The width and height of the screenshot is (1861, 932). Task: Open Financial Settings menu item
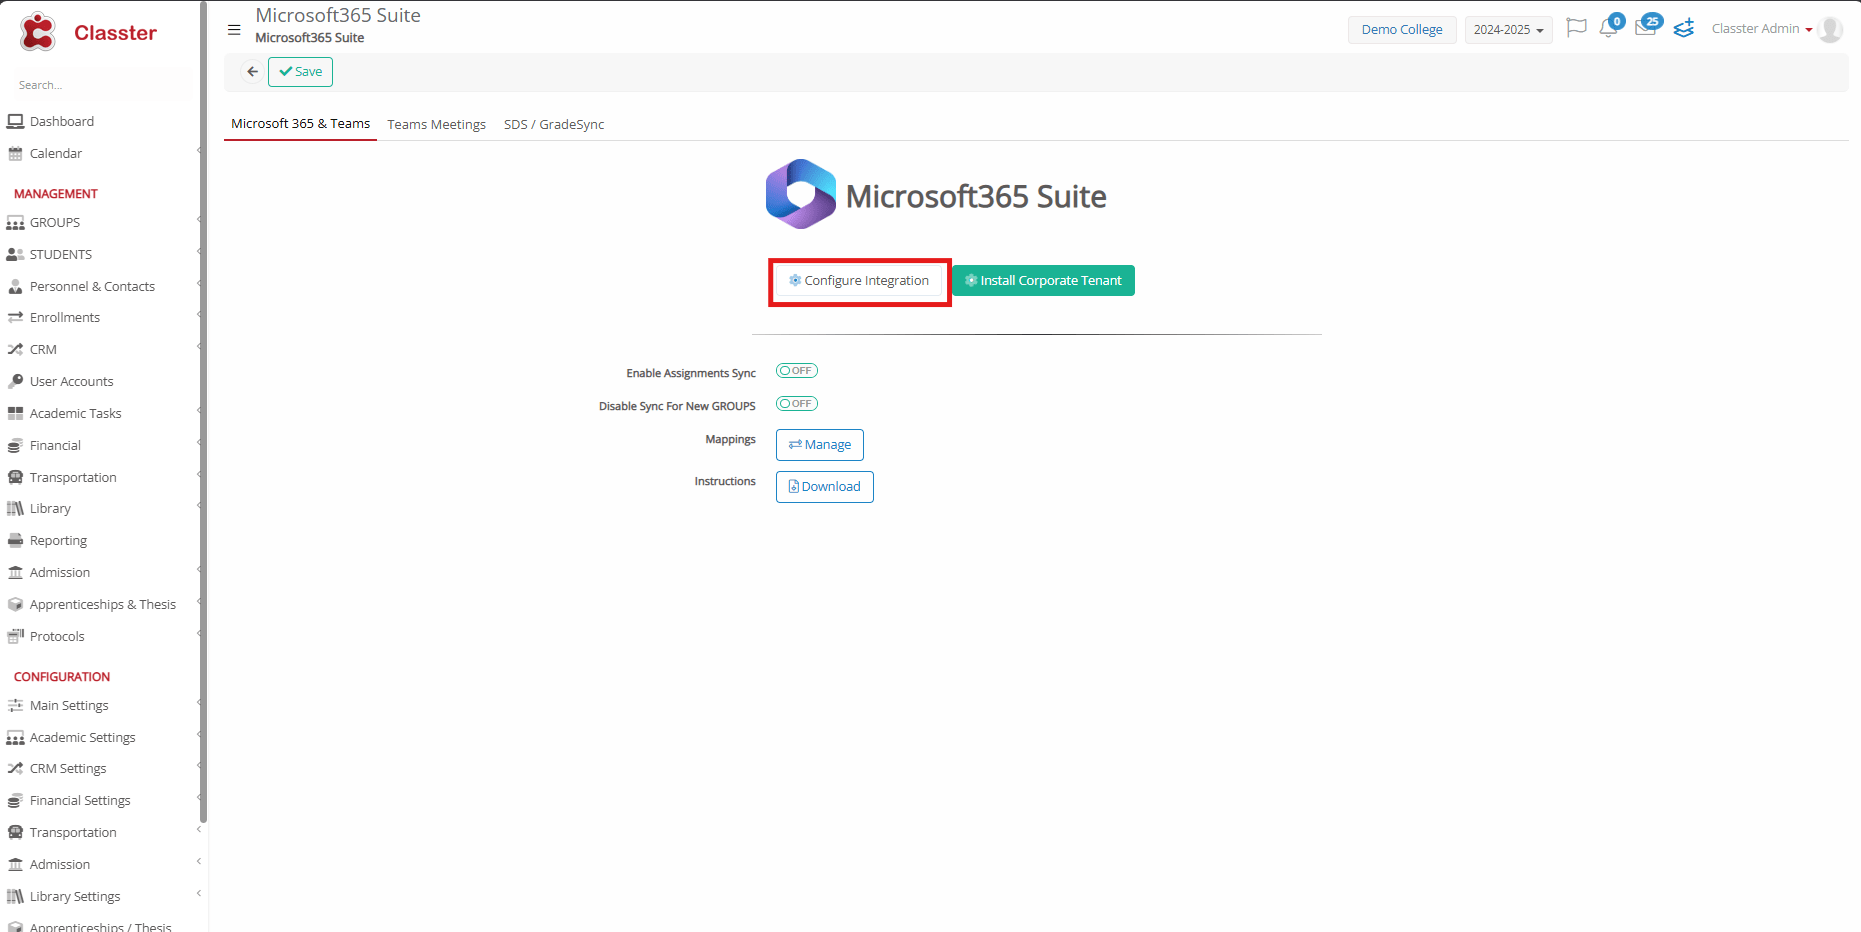pos(80,801)
